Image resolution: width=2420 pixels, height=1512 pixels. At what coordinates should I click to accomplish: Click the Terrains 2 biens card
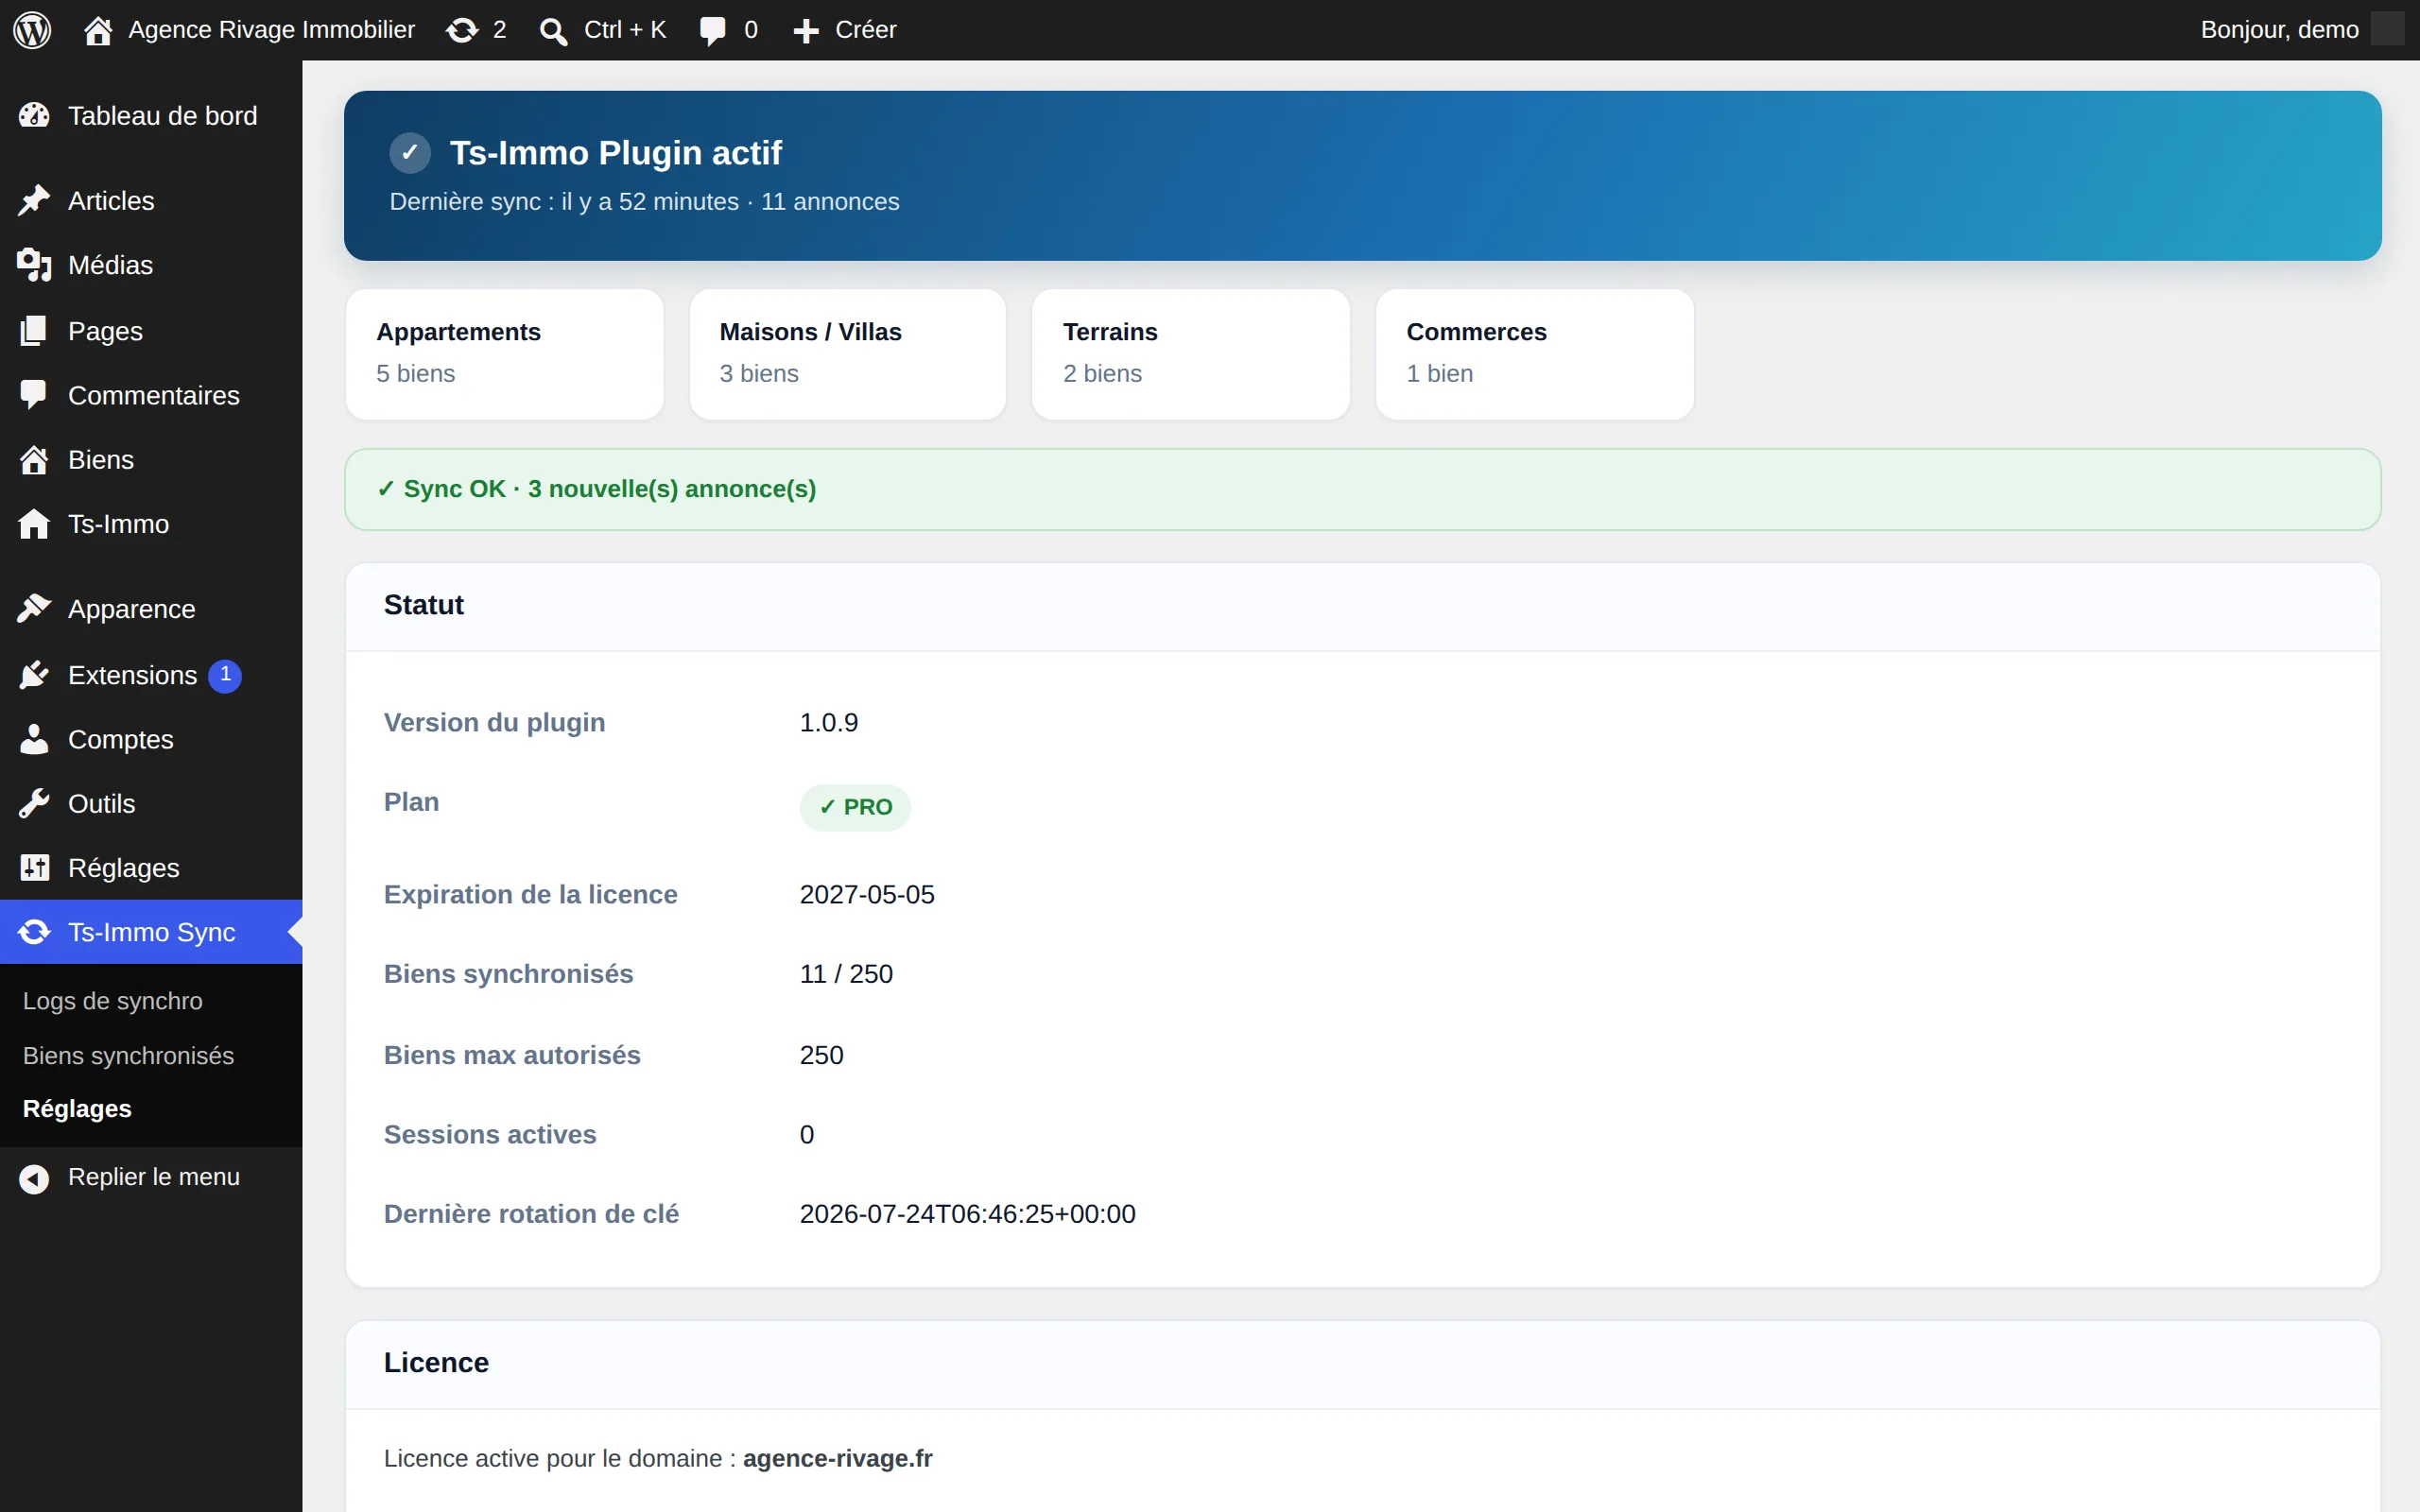[x=1190, y=354]
